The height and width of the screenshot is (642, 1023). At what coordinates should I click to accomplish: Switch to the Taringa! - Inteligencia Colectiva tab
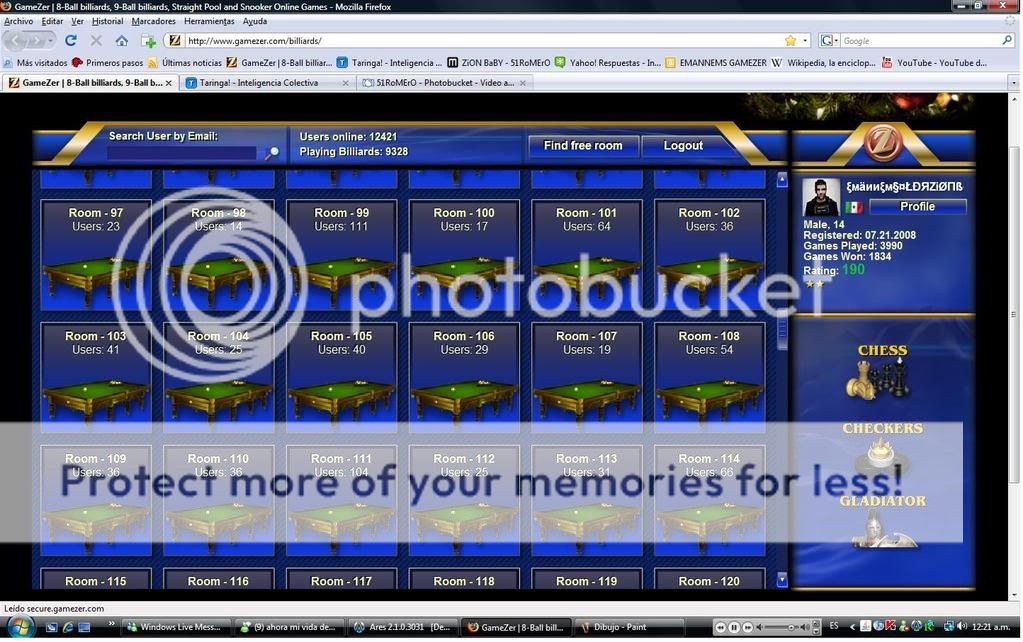pos(267,83)
